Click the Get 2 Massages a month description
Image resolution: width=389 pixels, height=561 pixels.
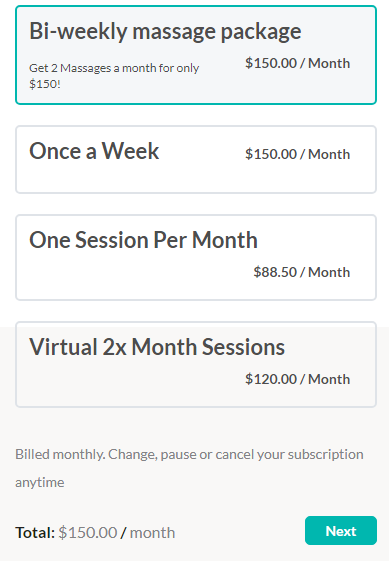click(x=114, y=76)
